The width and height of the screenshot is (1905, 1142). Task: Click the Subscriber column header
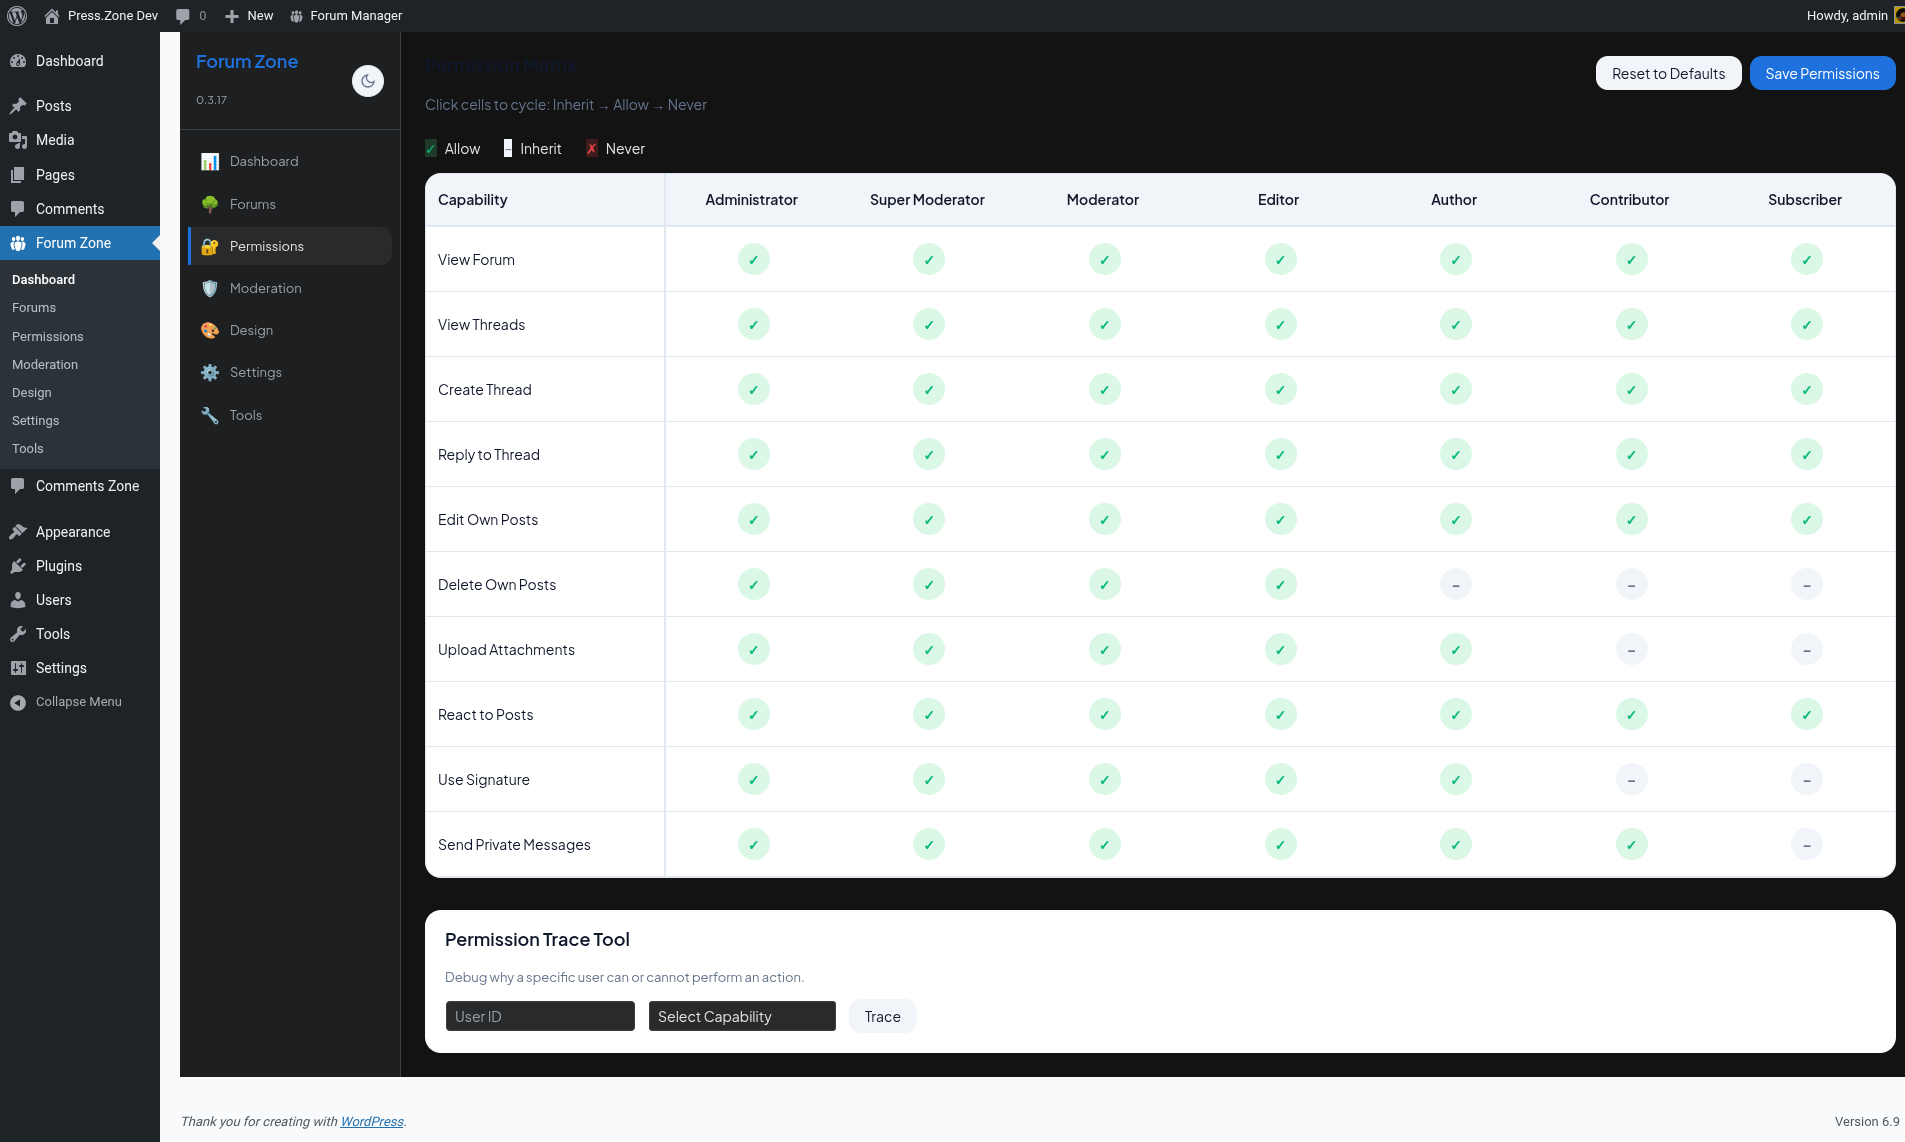coord(1805,200)
